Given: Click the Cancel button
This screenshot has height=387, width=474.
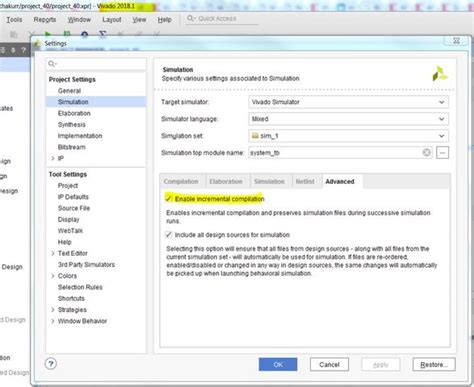Looking at the screenshot, I should click(x=329, y=365).
